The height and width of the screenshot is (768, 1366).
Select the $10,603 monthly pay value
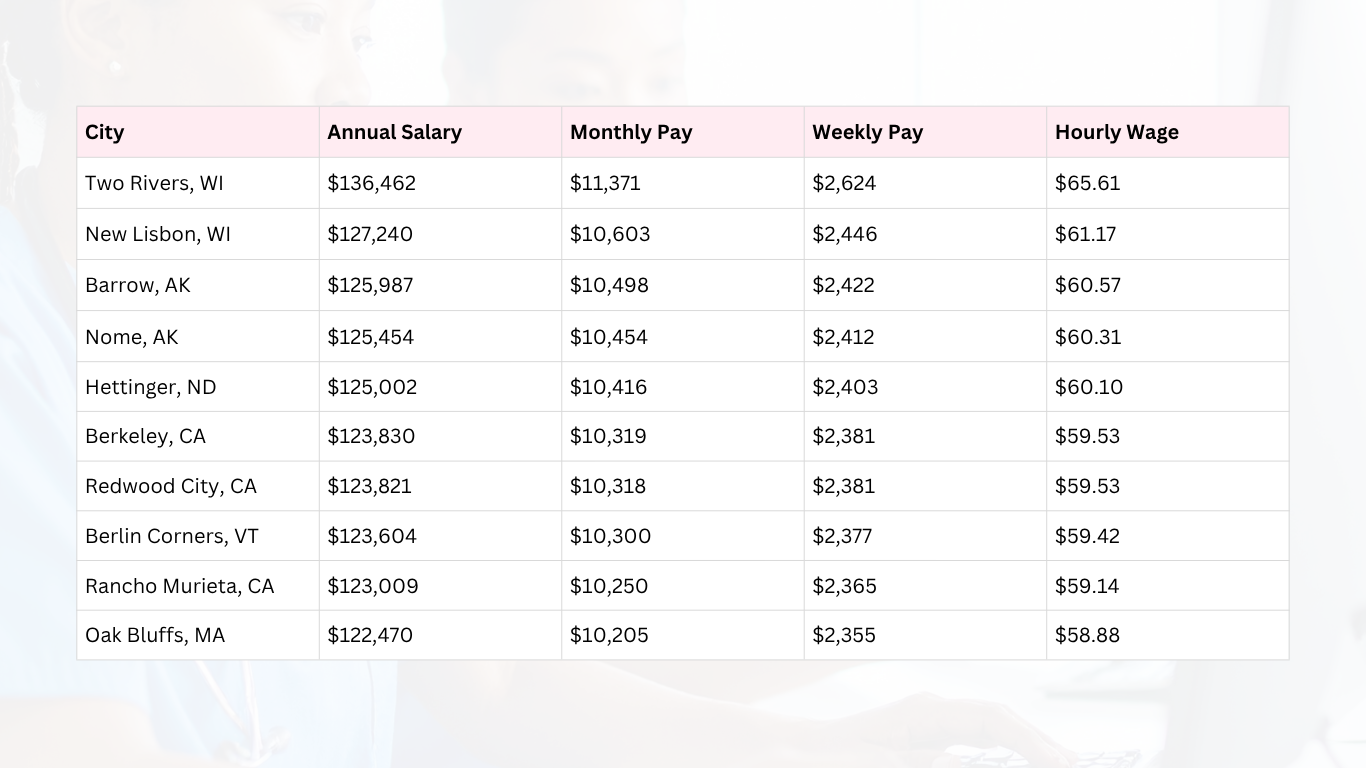coord(610,234)
